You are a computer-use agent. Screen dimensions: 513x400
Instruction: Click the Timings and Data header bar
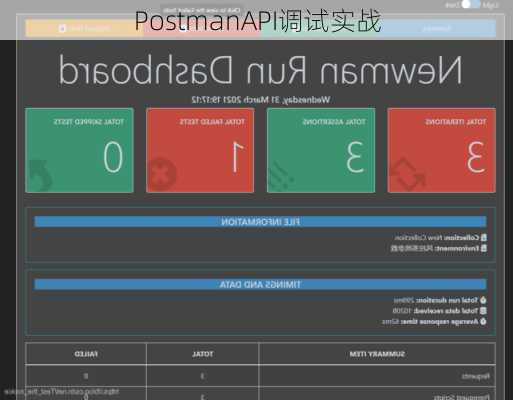click(260, 284)
